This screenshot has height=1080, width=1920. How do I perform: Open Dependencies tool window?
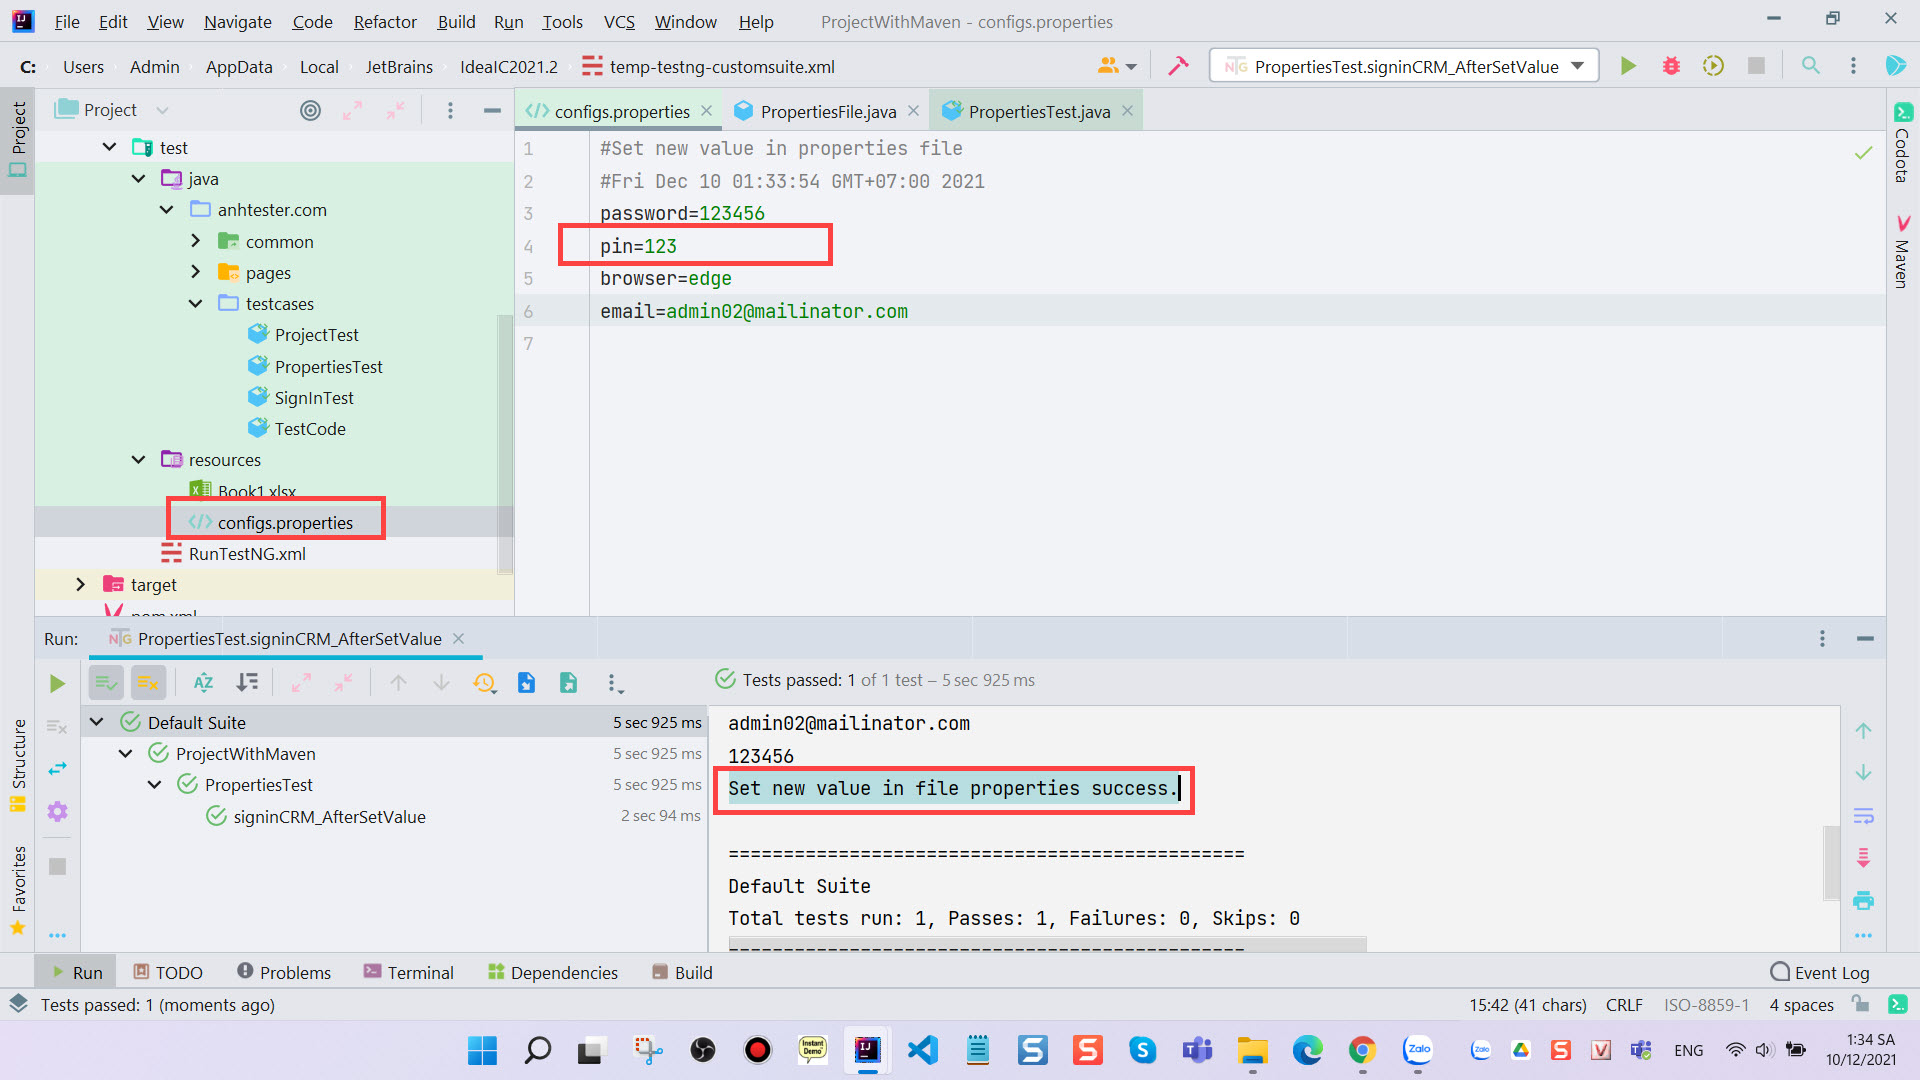pyautogui.click(x=553, y=972)
